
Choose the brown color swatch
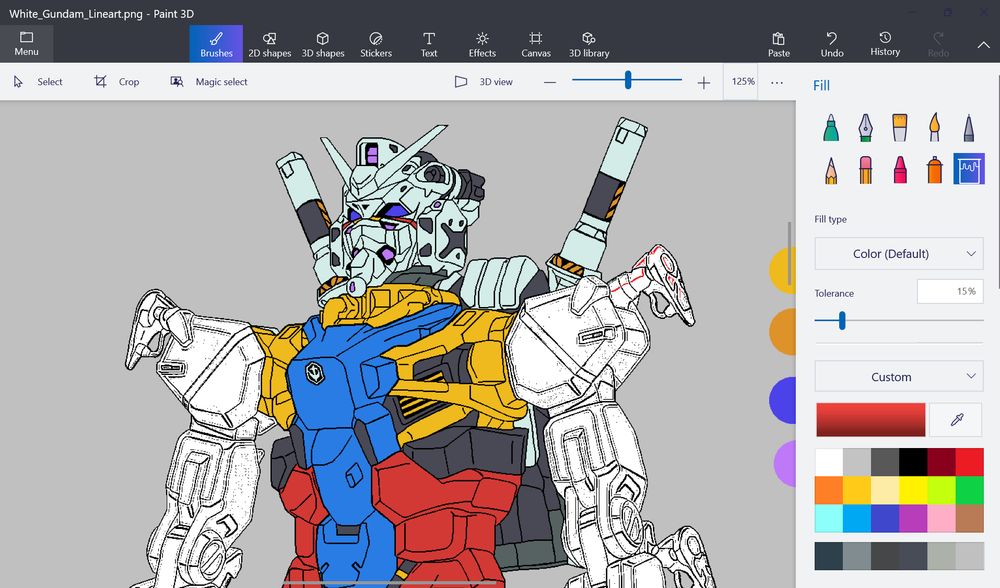[x=969, y=518]
